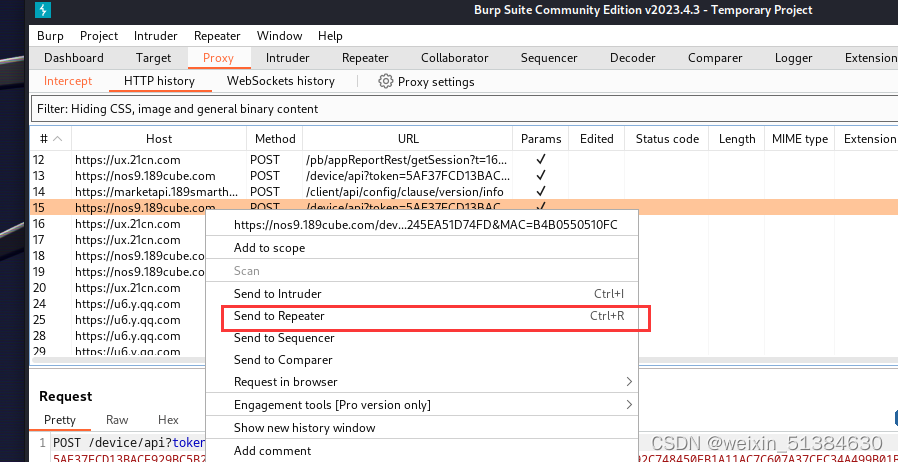
Task: Open the Decoder tab
Action: pos(633,58)
